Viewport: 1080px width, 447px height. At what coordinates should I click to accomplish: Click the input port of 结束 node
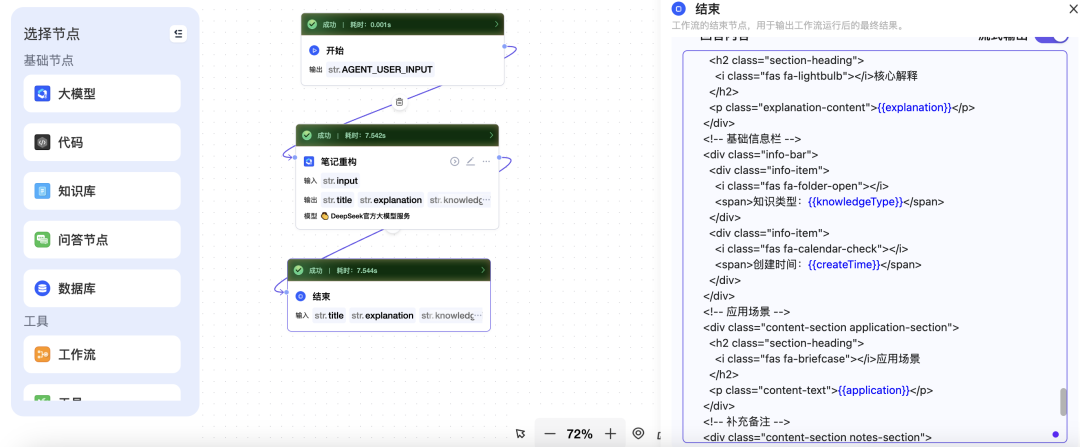287,293
